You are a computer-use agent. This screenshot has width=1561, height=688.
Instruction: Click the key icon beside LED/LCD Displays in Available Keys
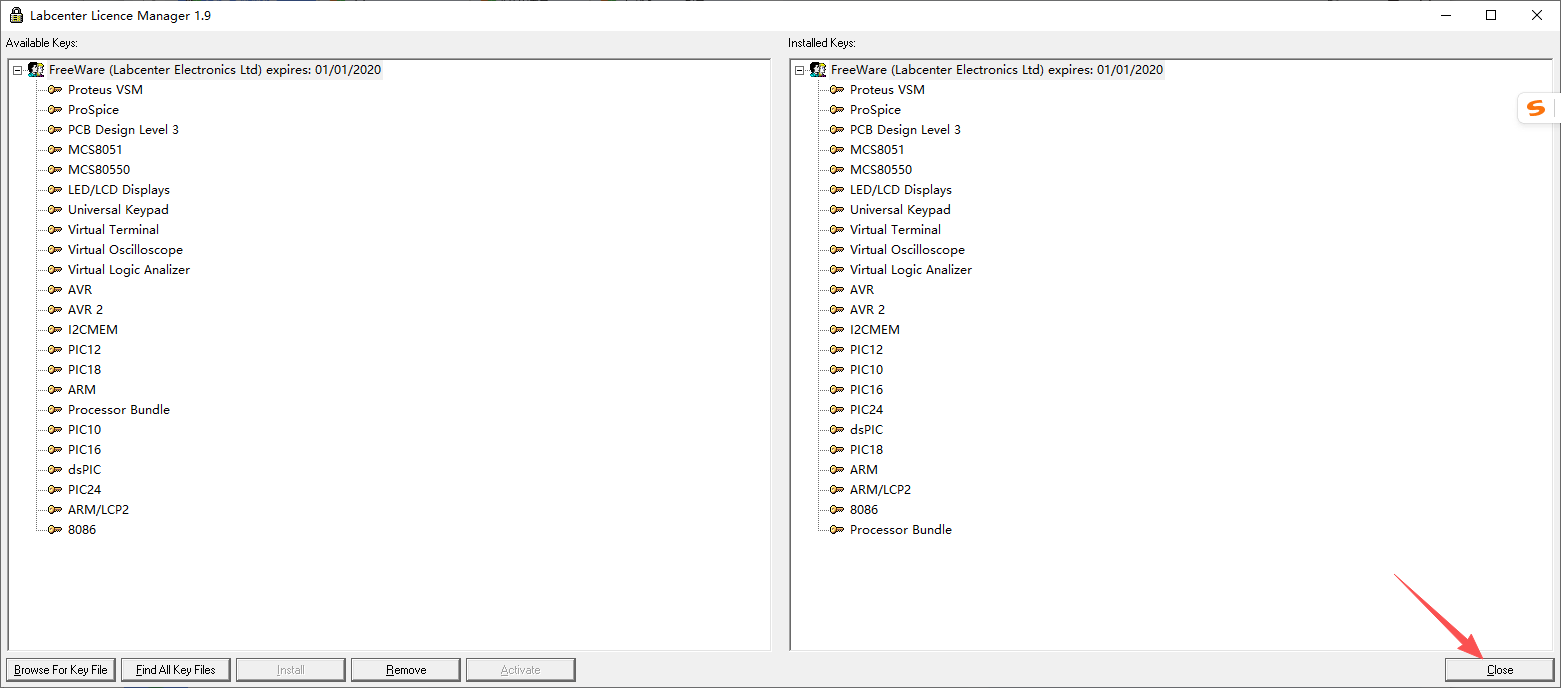tap(55, 190)
